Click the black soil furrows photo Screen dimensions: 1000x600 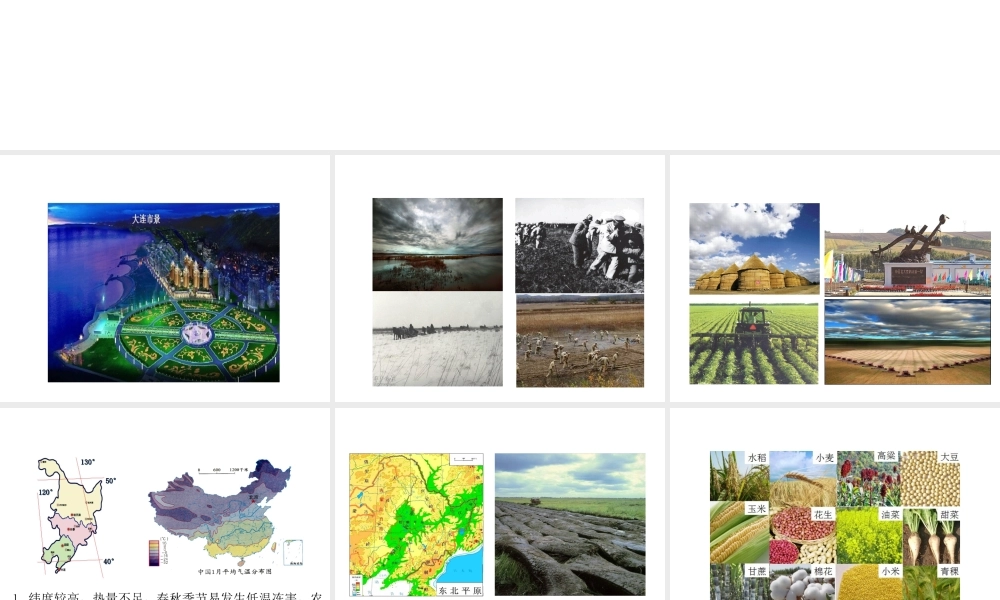pyautogui.click(x=570, y=524)
